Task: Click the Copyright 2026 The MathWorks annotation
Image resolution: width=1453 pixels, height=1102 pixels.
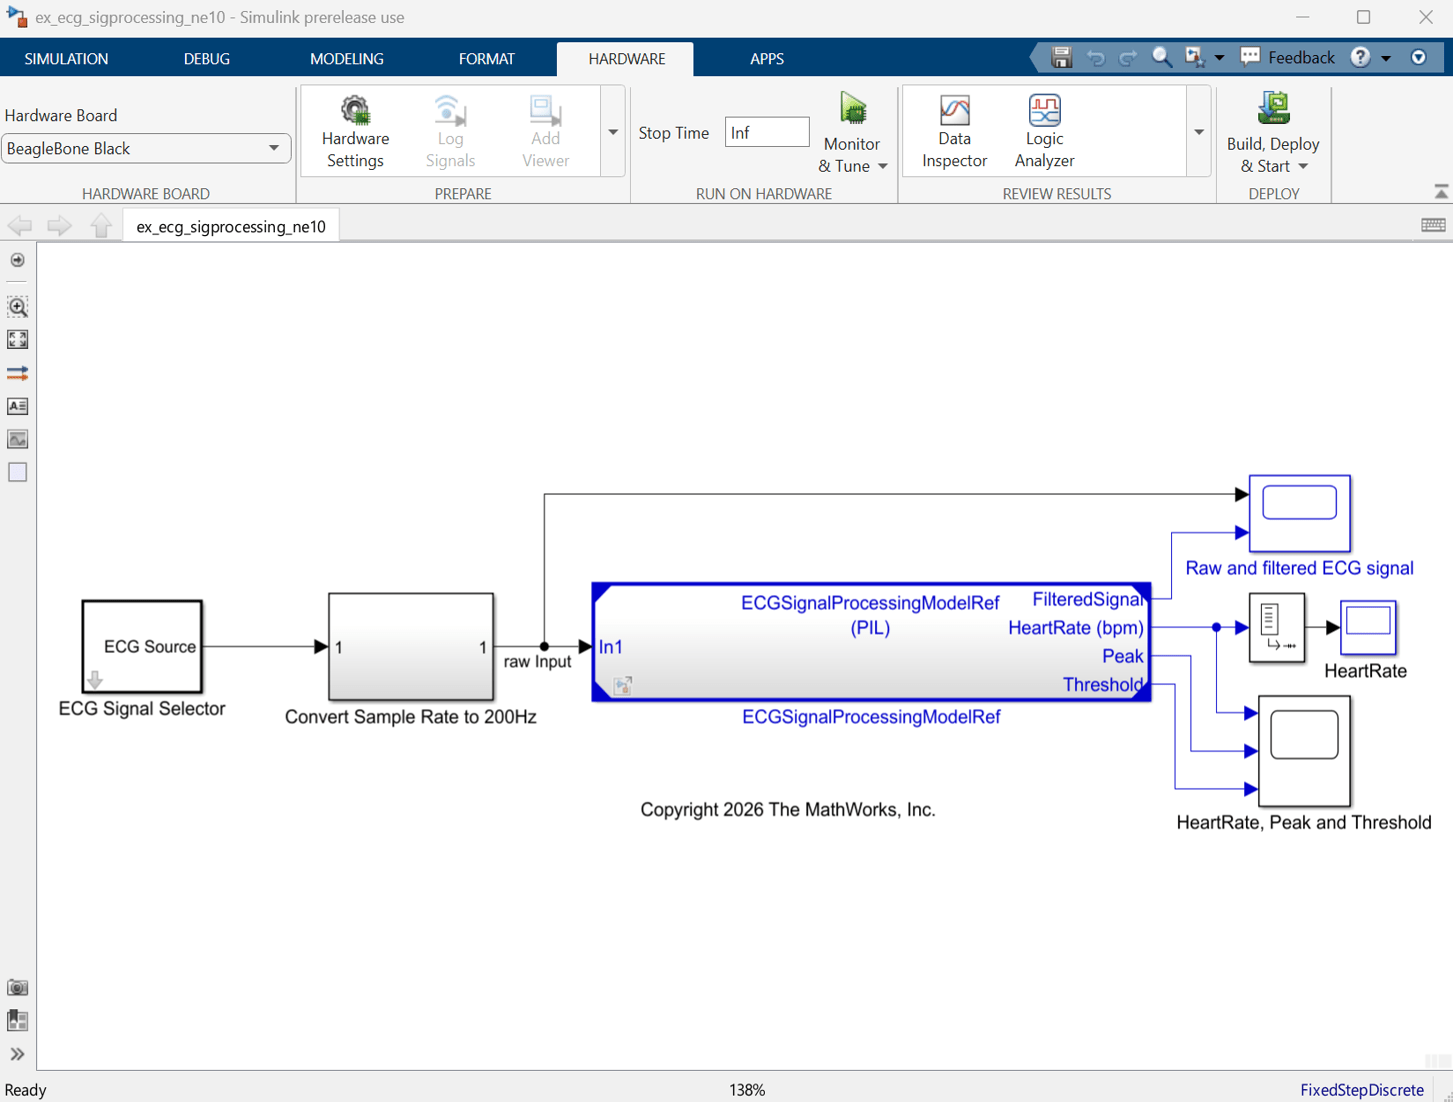Action: pyautogui.click(x=788, y=810)
